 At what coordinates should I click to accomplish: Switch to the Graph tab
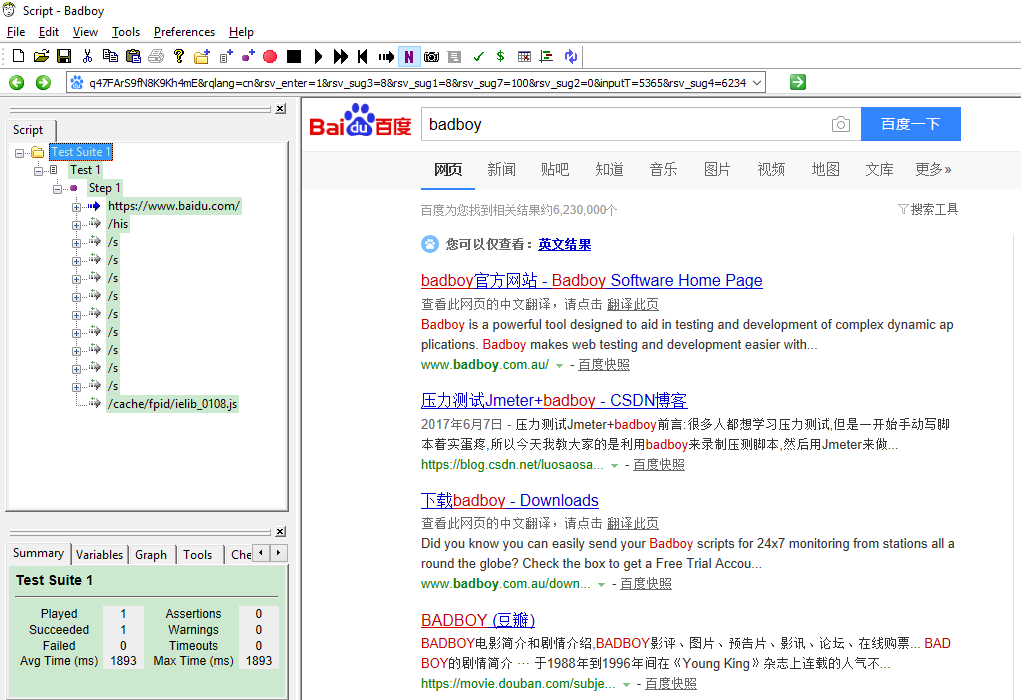click(x=151, y=555)
